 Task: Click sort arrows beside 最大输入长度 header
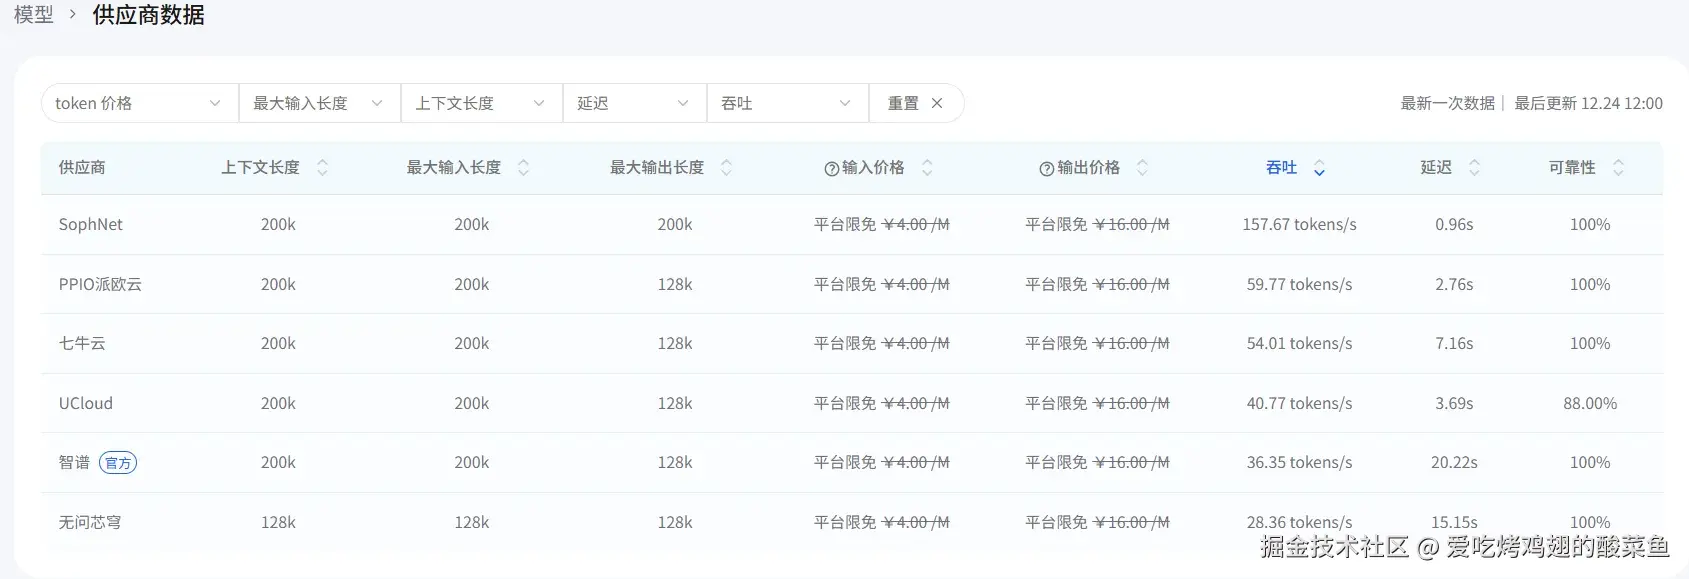coord(523,168)
